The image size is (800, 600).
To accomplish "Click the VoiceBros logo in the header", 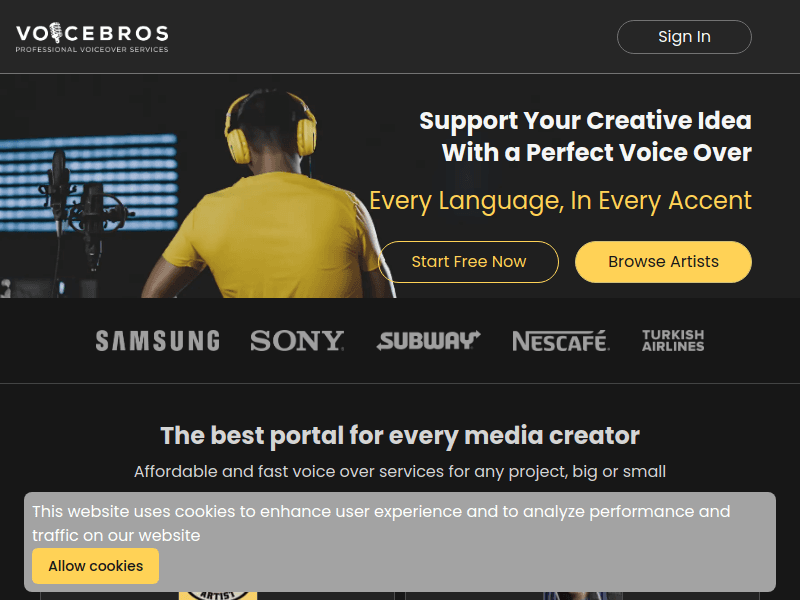I will 92,37.
